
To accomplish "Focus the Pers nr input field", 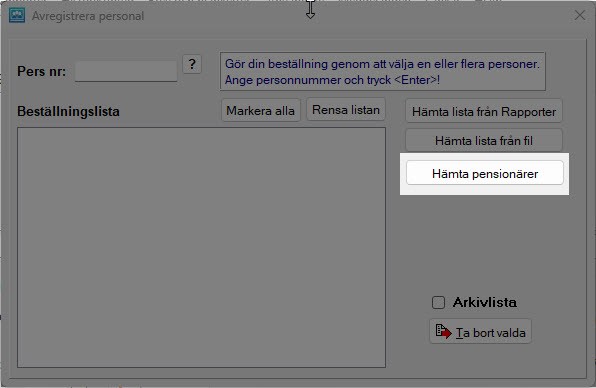I will [x=126, y=71].
